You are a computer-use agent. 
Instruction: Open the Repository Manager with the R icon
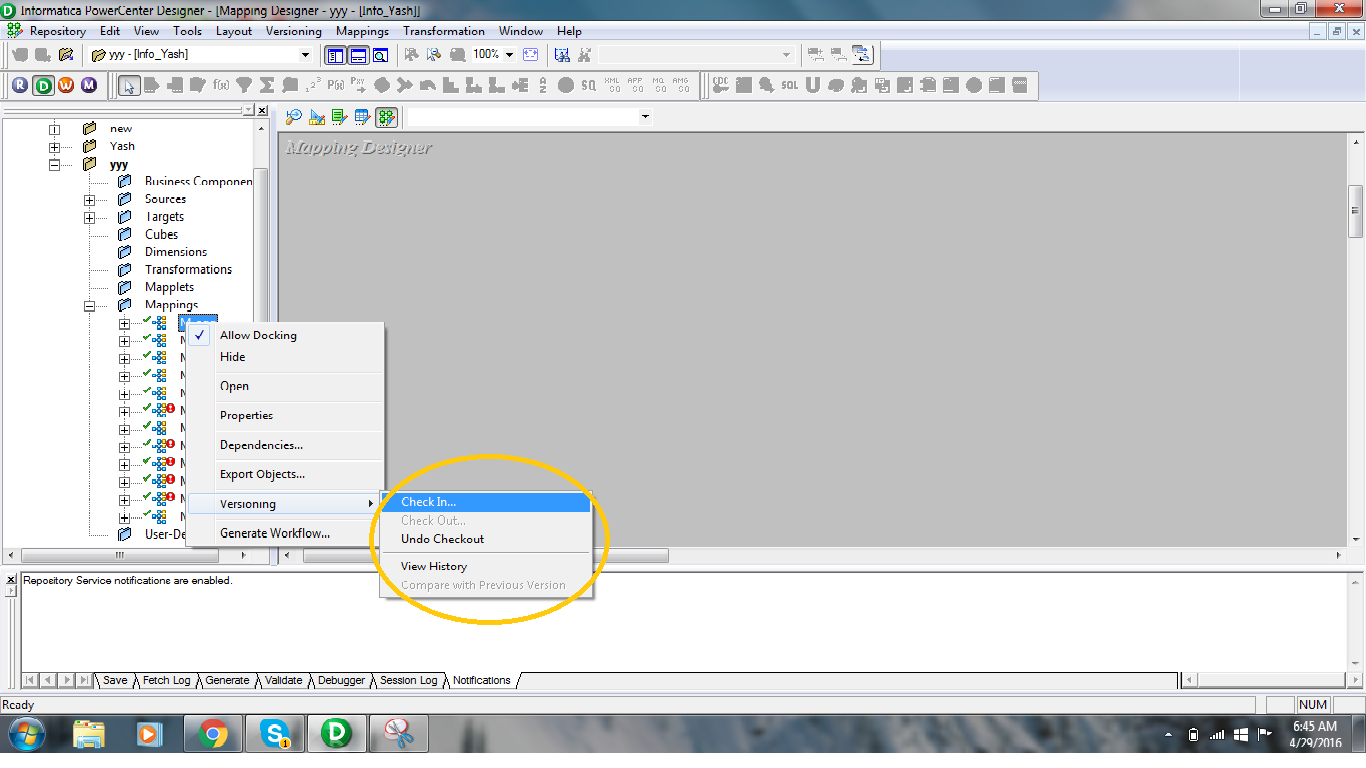pyautogui.click(x=19, y=85)
